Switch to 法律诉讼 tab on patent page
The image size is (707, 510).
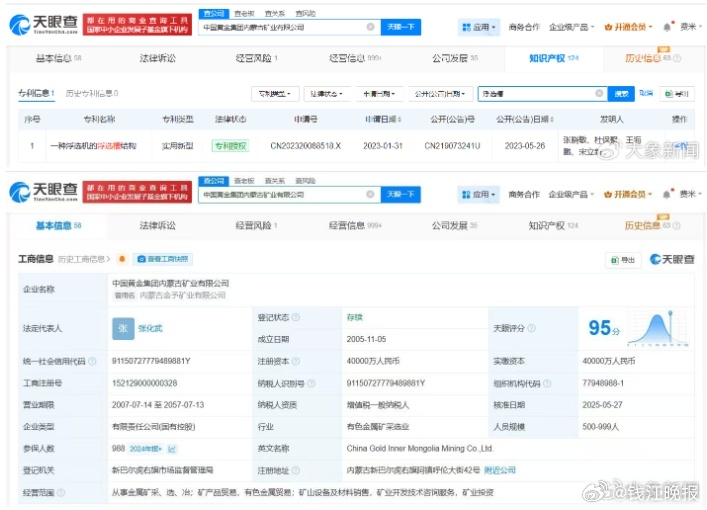(x=158, y=58)
